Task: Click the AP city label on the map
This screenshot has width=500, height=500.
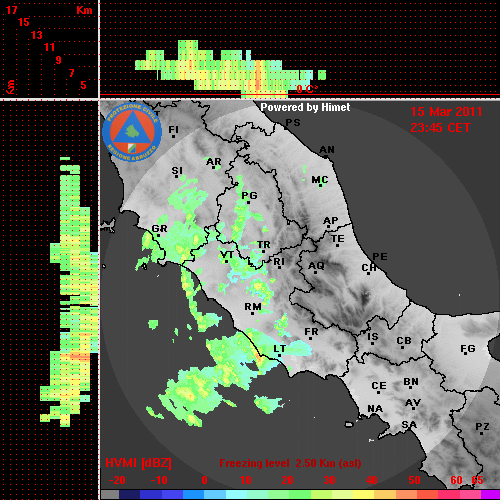Action: coord(330,220)
